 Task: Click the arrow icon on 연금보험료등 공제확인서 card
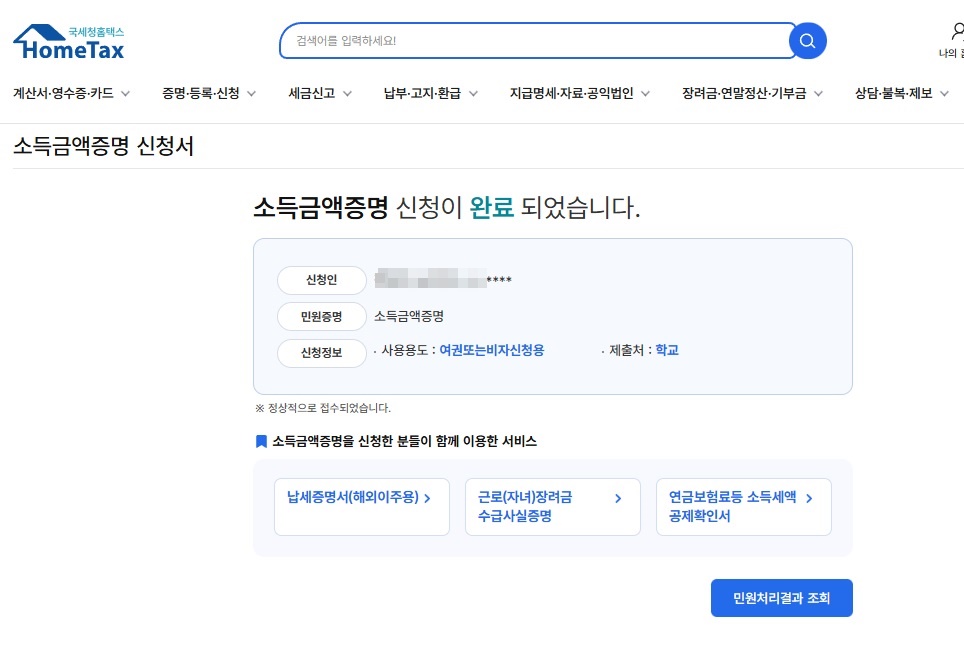click(810, 500)
